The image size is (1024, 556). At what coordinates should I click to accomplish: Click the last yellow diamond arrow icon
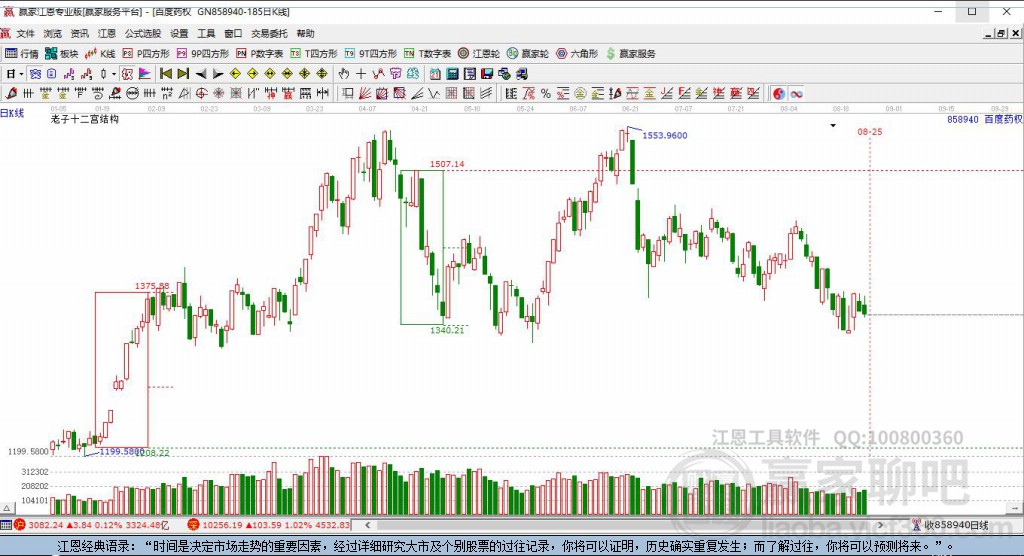(322, 74)
